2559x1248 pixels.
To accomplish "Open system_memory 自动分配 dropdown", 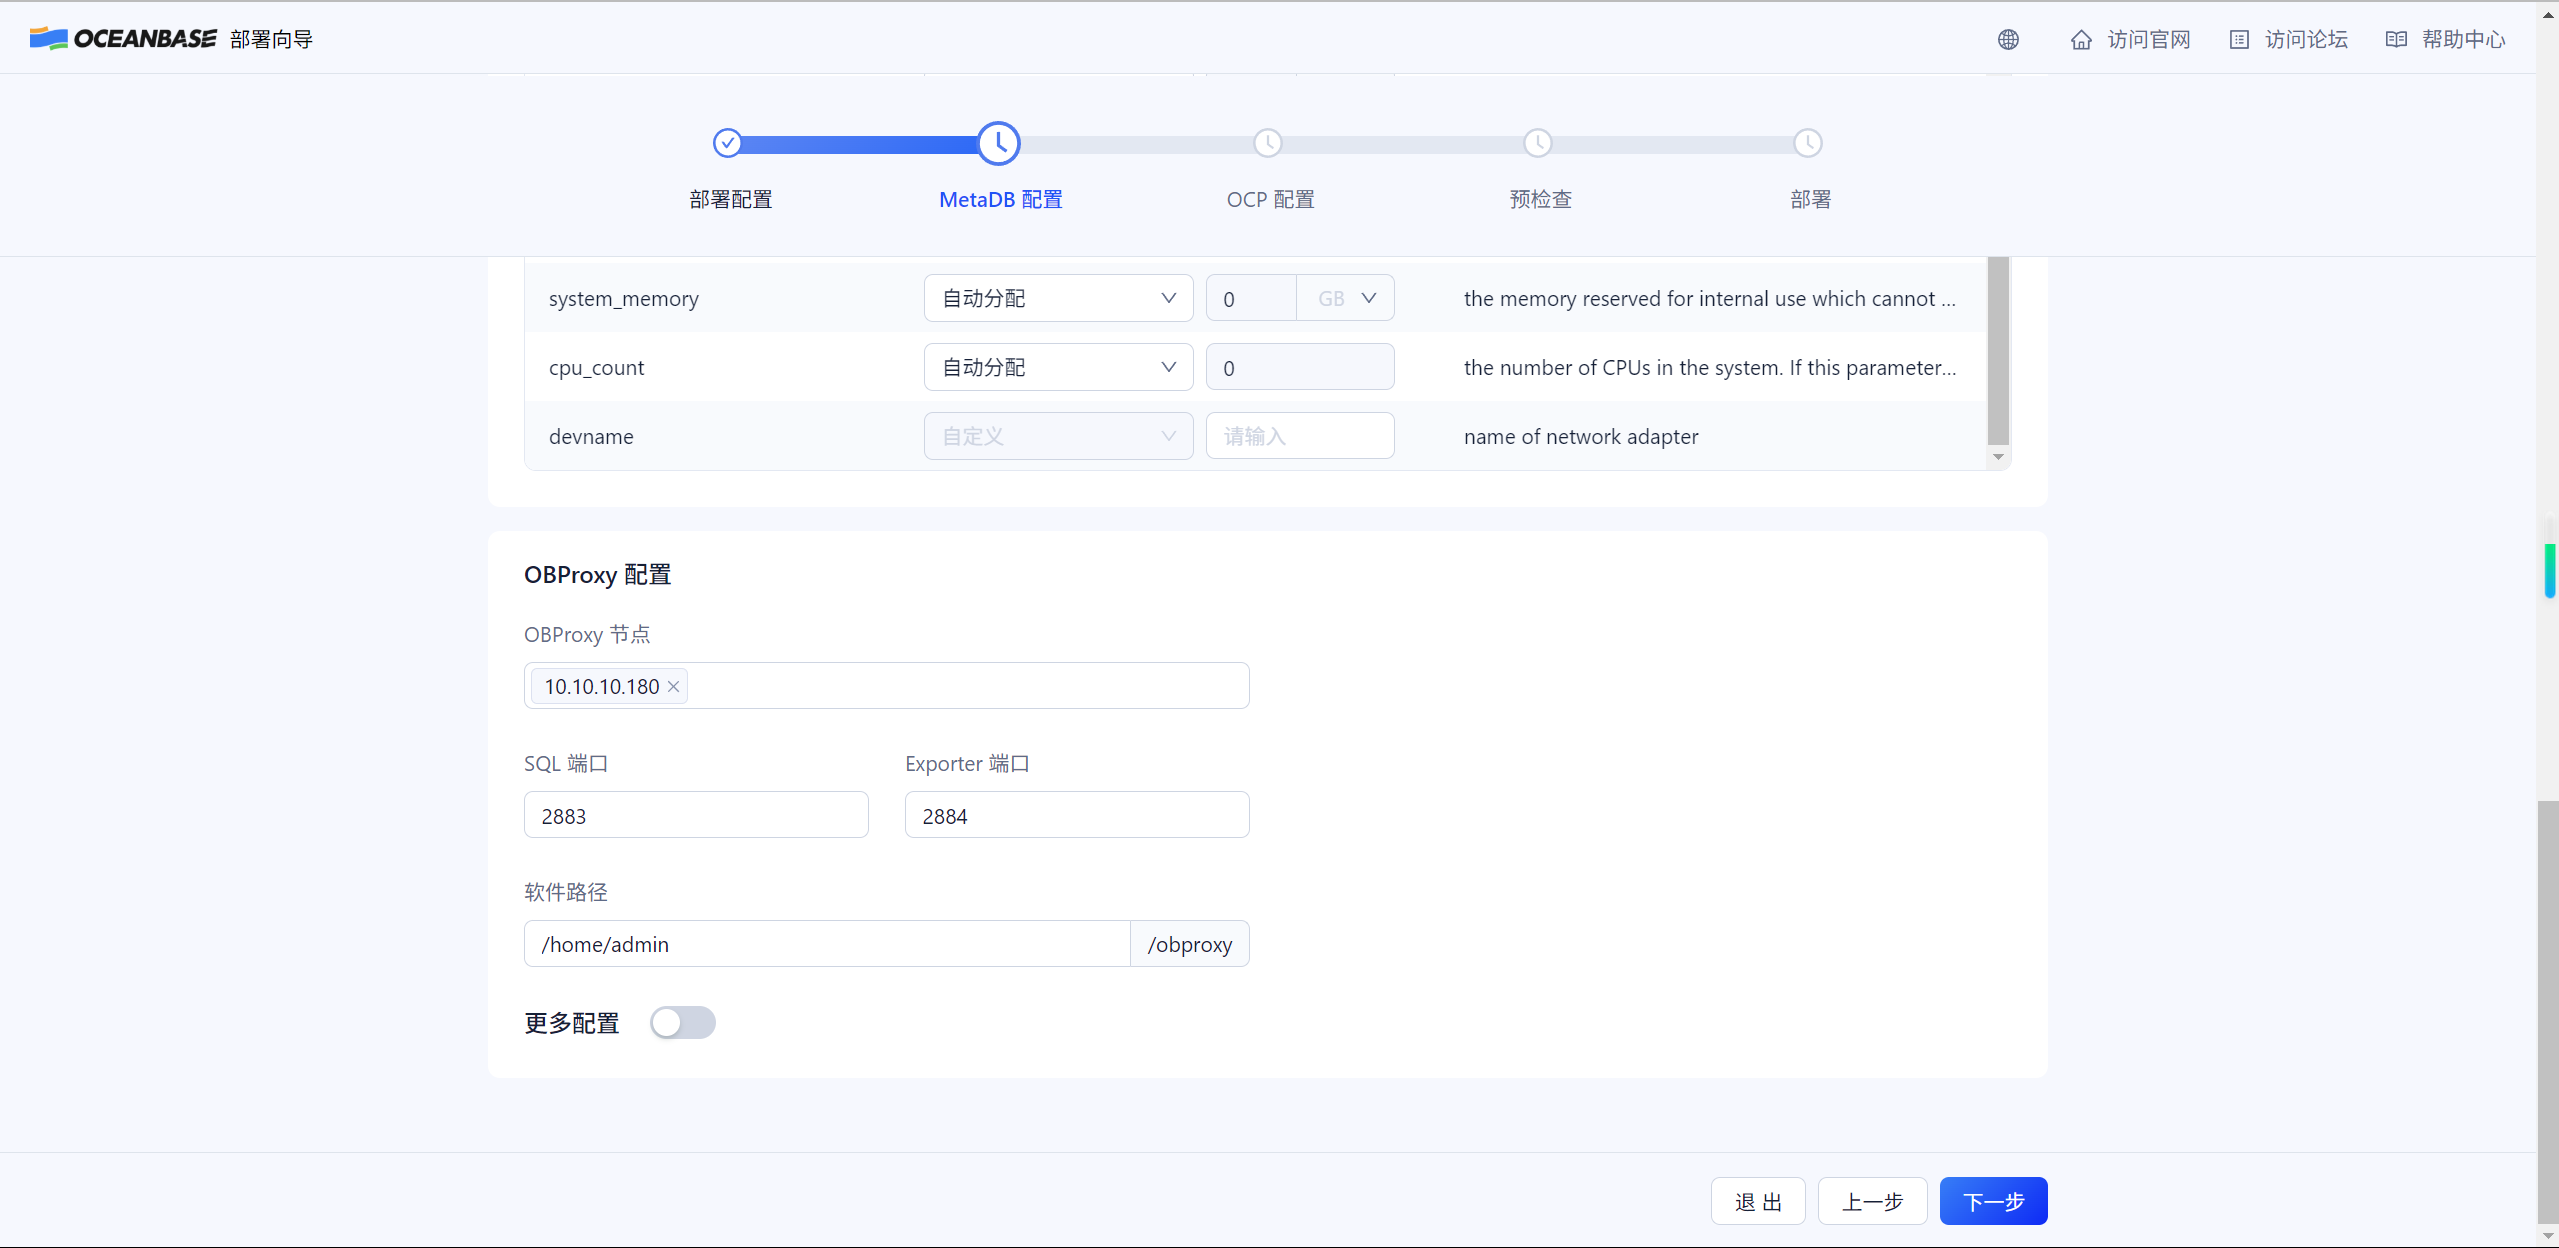I will 1058,298.
